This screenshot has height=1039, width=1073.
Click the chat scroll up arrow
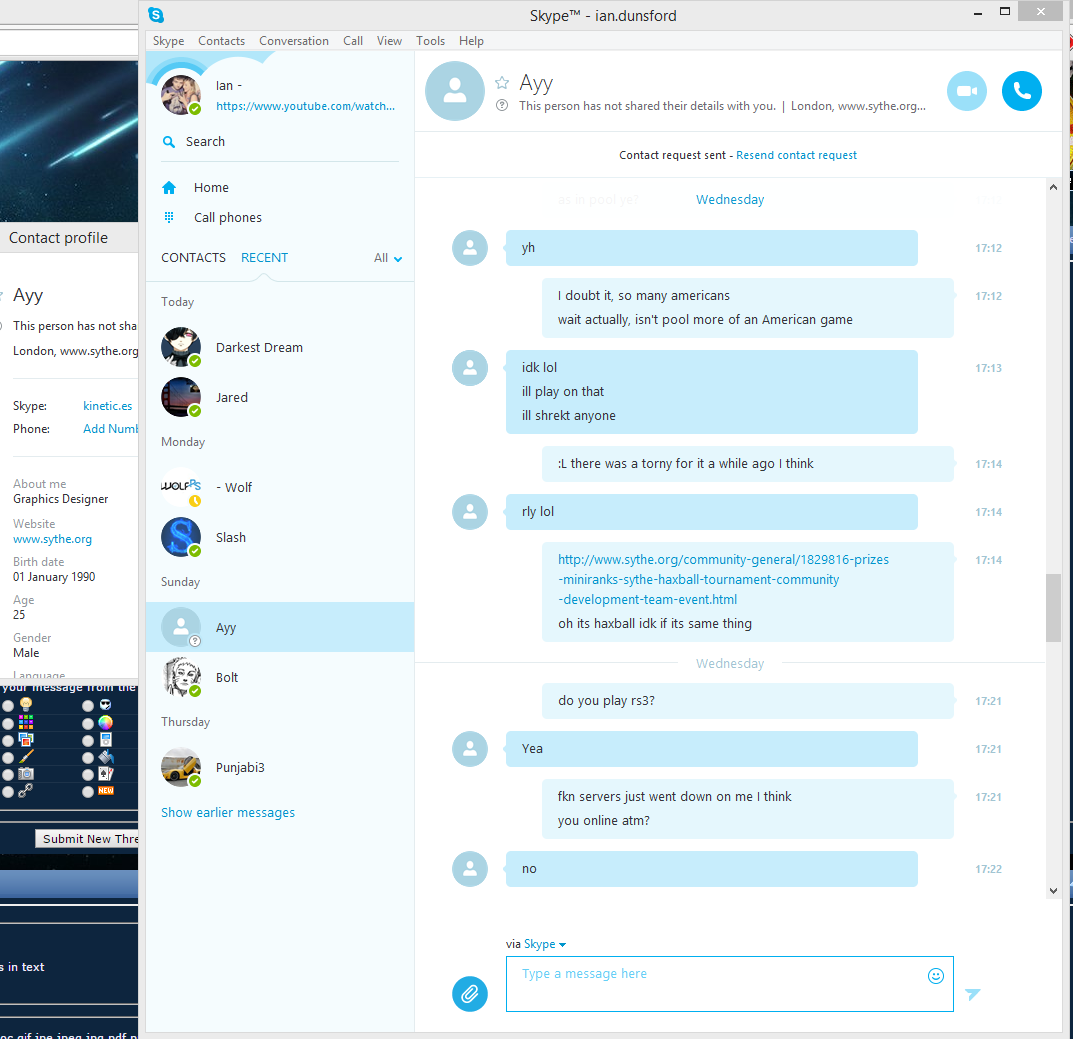1052,187
